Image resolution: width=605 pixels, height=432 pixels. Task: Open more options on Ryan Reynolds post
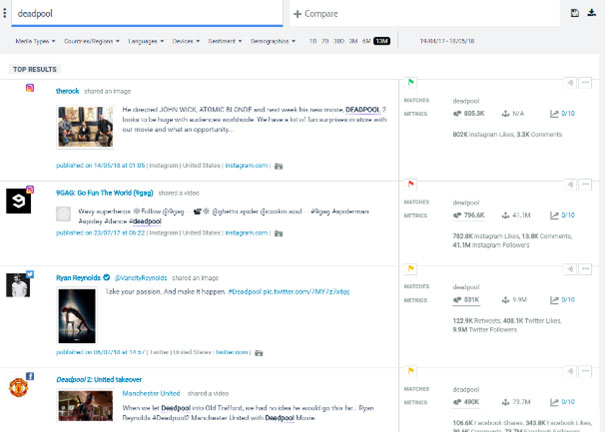(x=585, y=268)
